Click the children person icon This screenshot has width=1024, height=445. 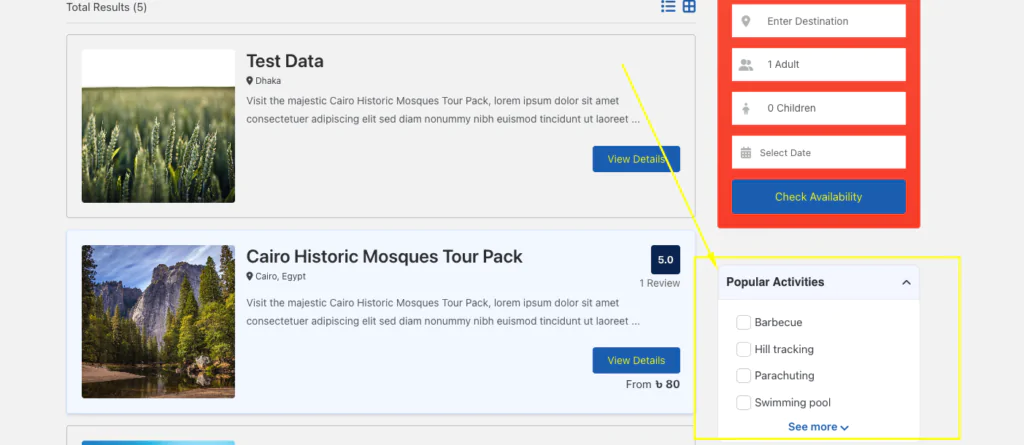(x=746, y=108)
